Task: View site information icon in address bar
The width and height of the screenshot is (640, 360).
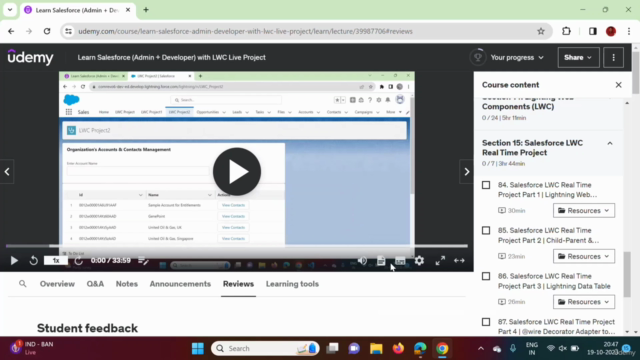Action: (x=69, y=31)
